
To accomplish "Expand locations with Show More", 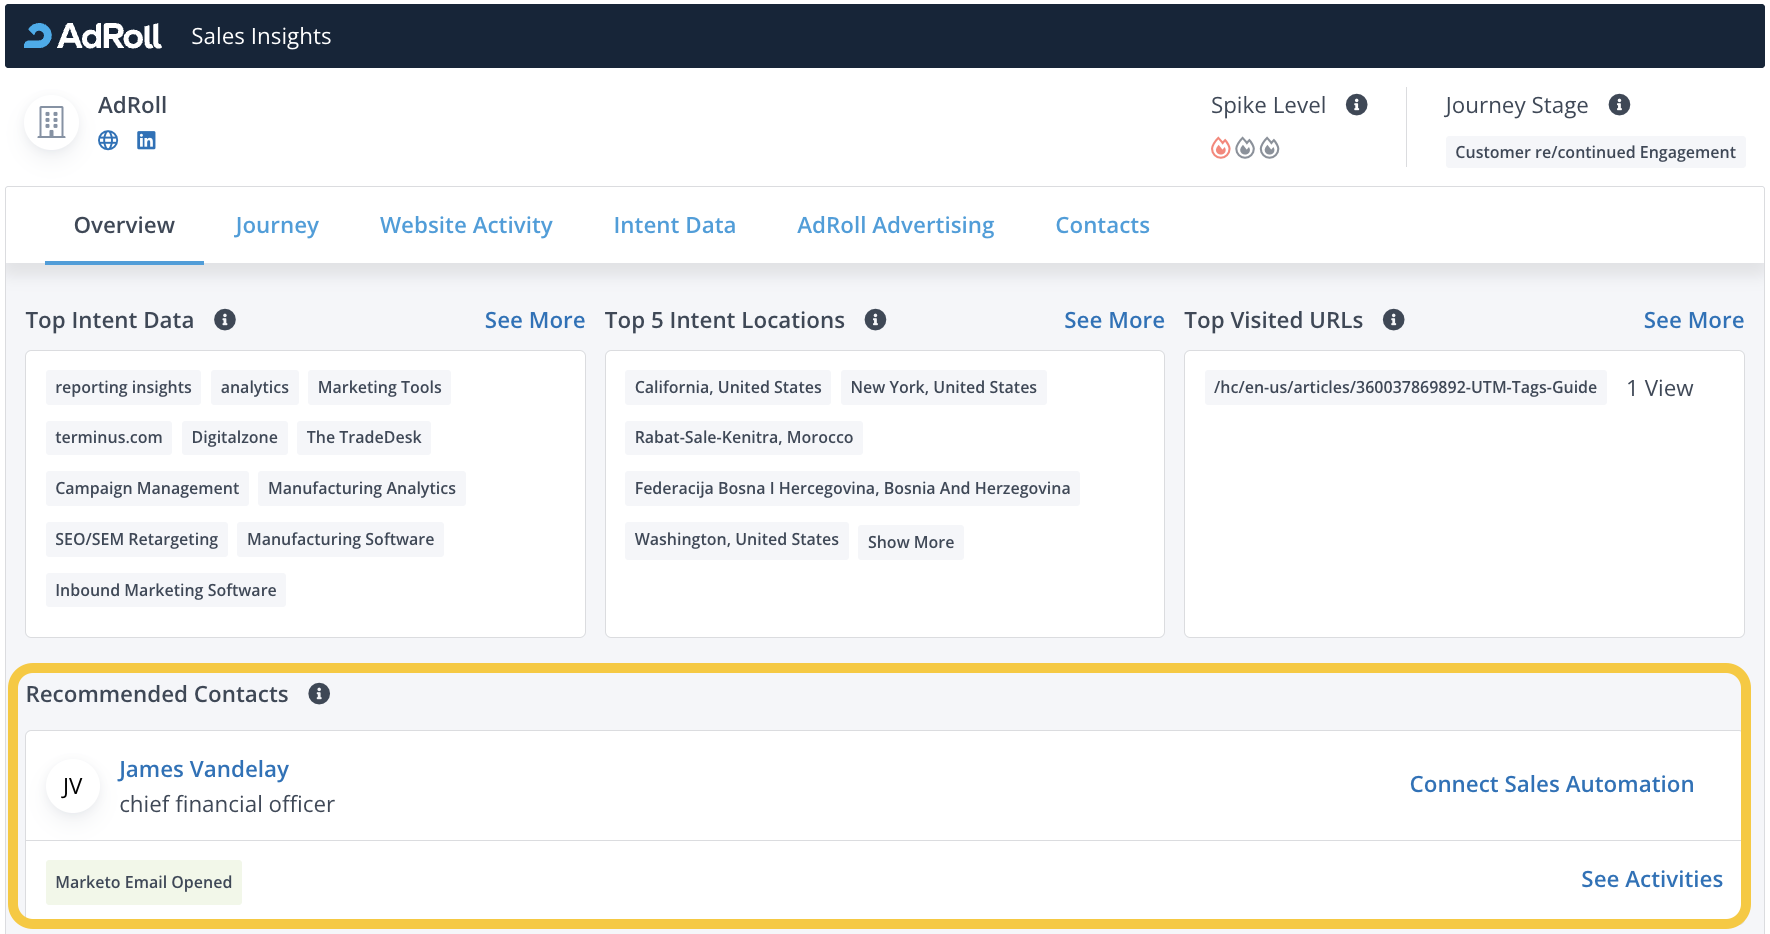I will (910, 542).
